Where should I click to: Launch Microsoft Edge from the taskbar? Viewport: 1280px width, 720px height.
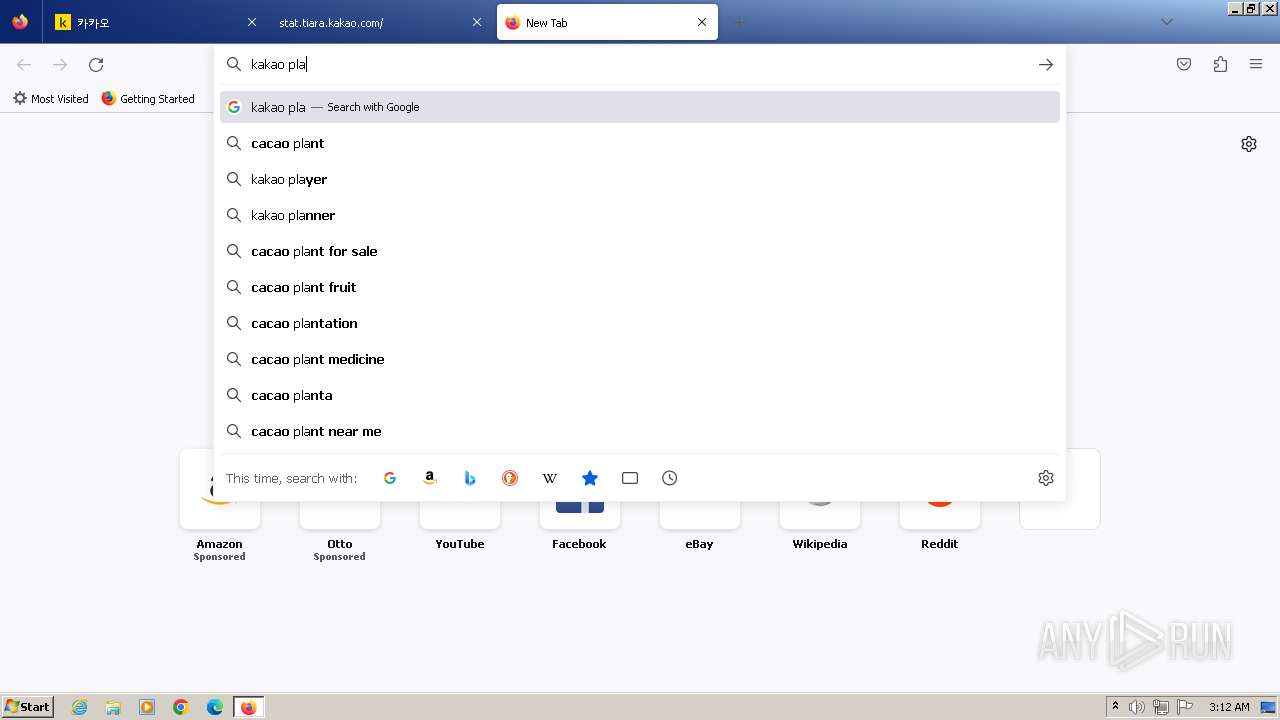[215, 707]
